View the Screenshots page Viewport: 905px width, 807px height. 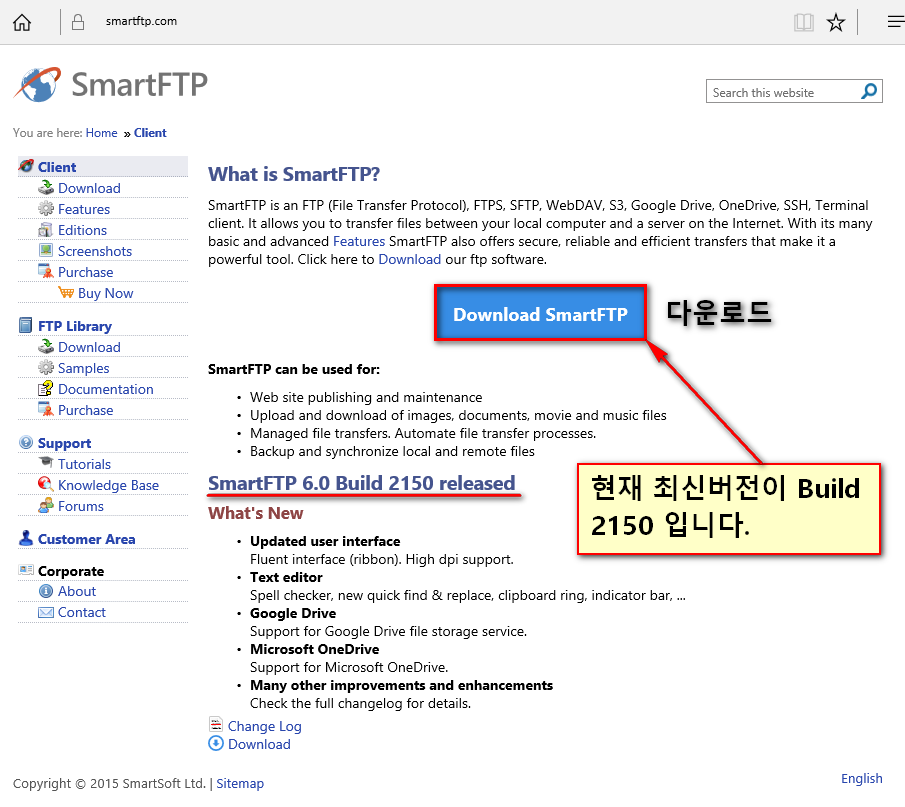pyautogui.click(x=95, y=251)
